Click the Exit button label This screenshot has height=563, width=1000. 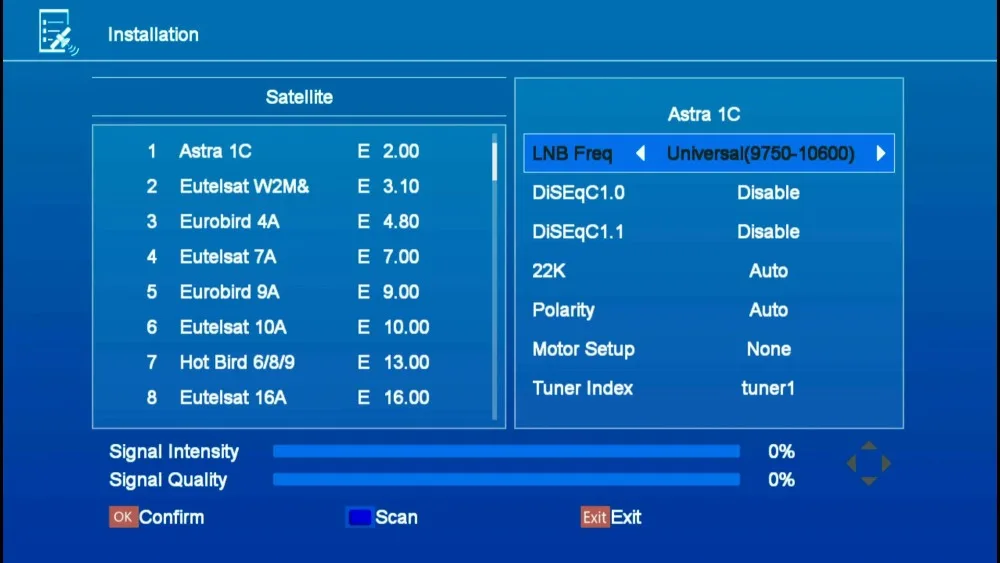point(626,517)
